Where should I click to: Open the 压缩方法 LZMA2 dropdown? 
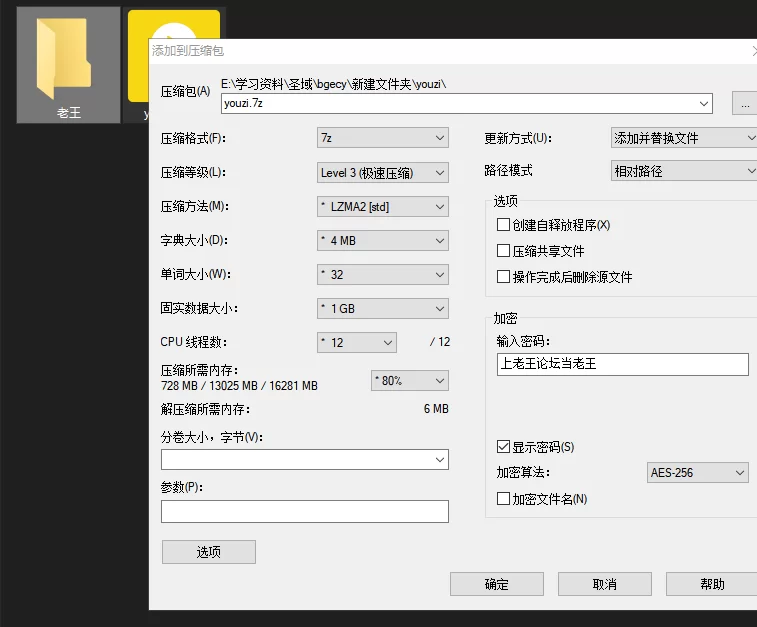click(383, 207)
